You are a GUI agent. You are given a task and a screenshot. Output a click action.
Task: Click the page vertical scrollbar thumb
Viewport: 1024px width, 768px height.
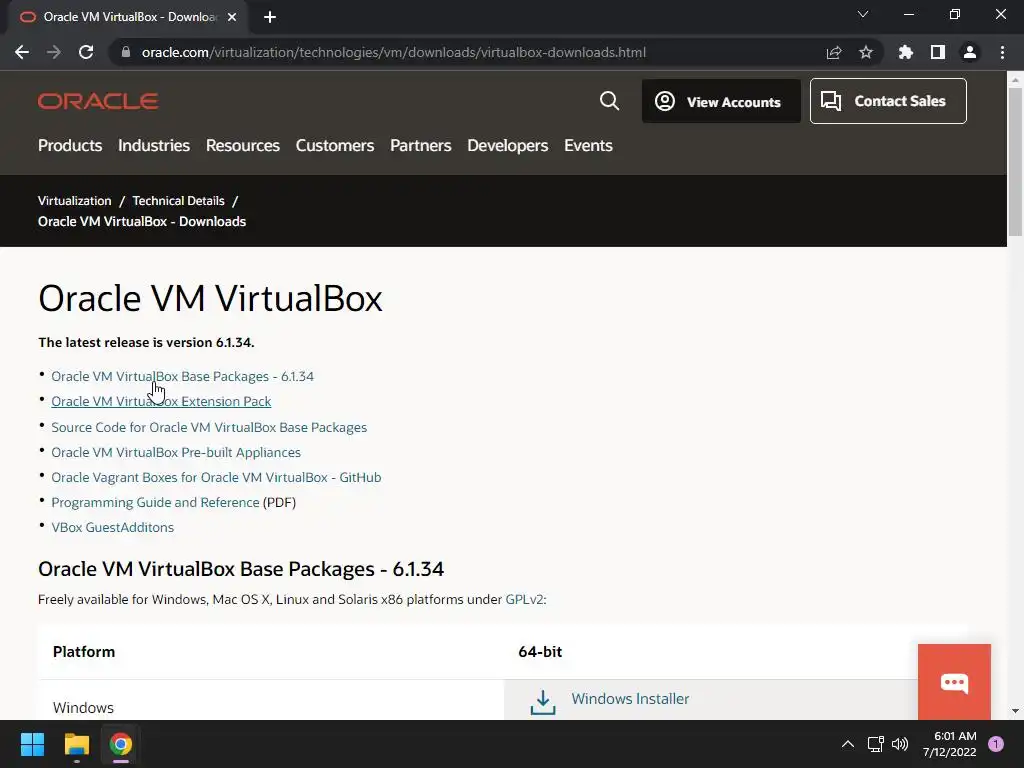pyautogui.click(x=1015, y=161)
